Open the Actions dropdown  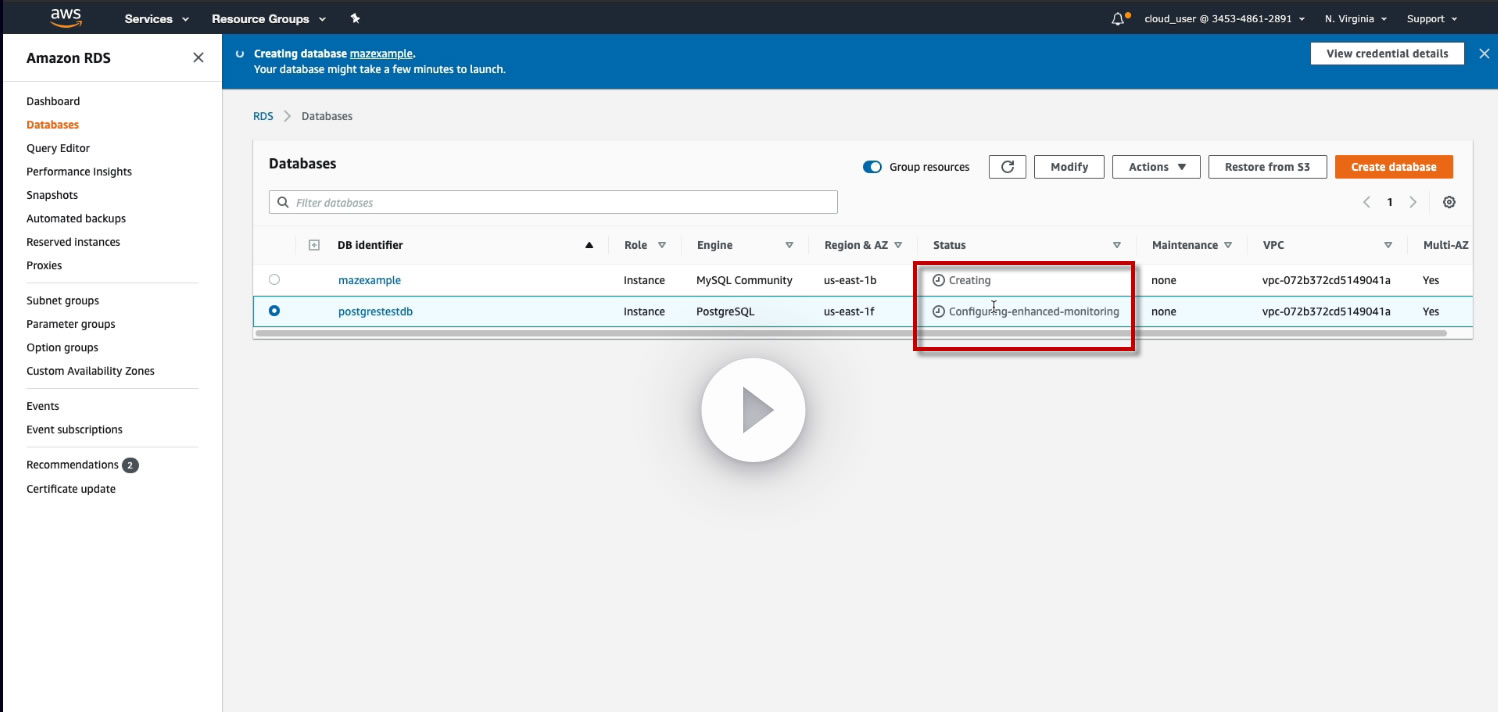point(1155,167)
